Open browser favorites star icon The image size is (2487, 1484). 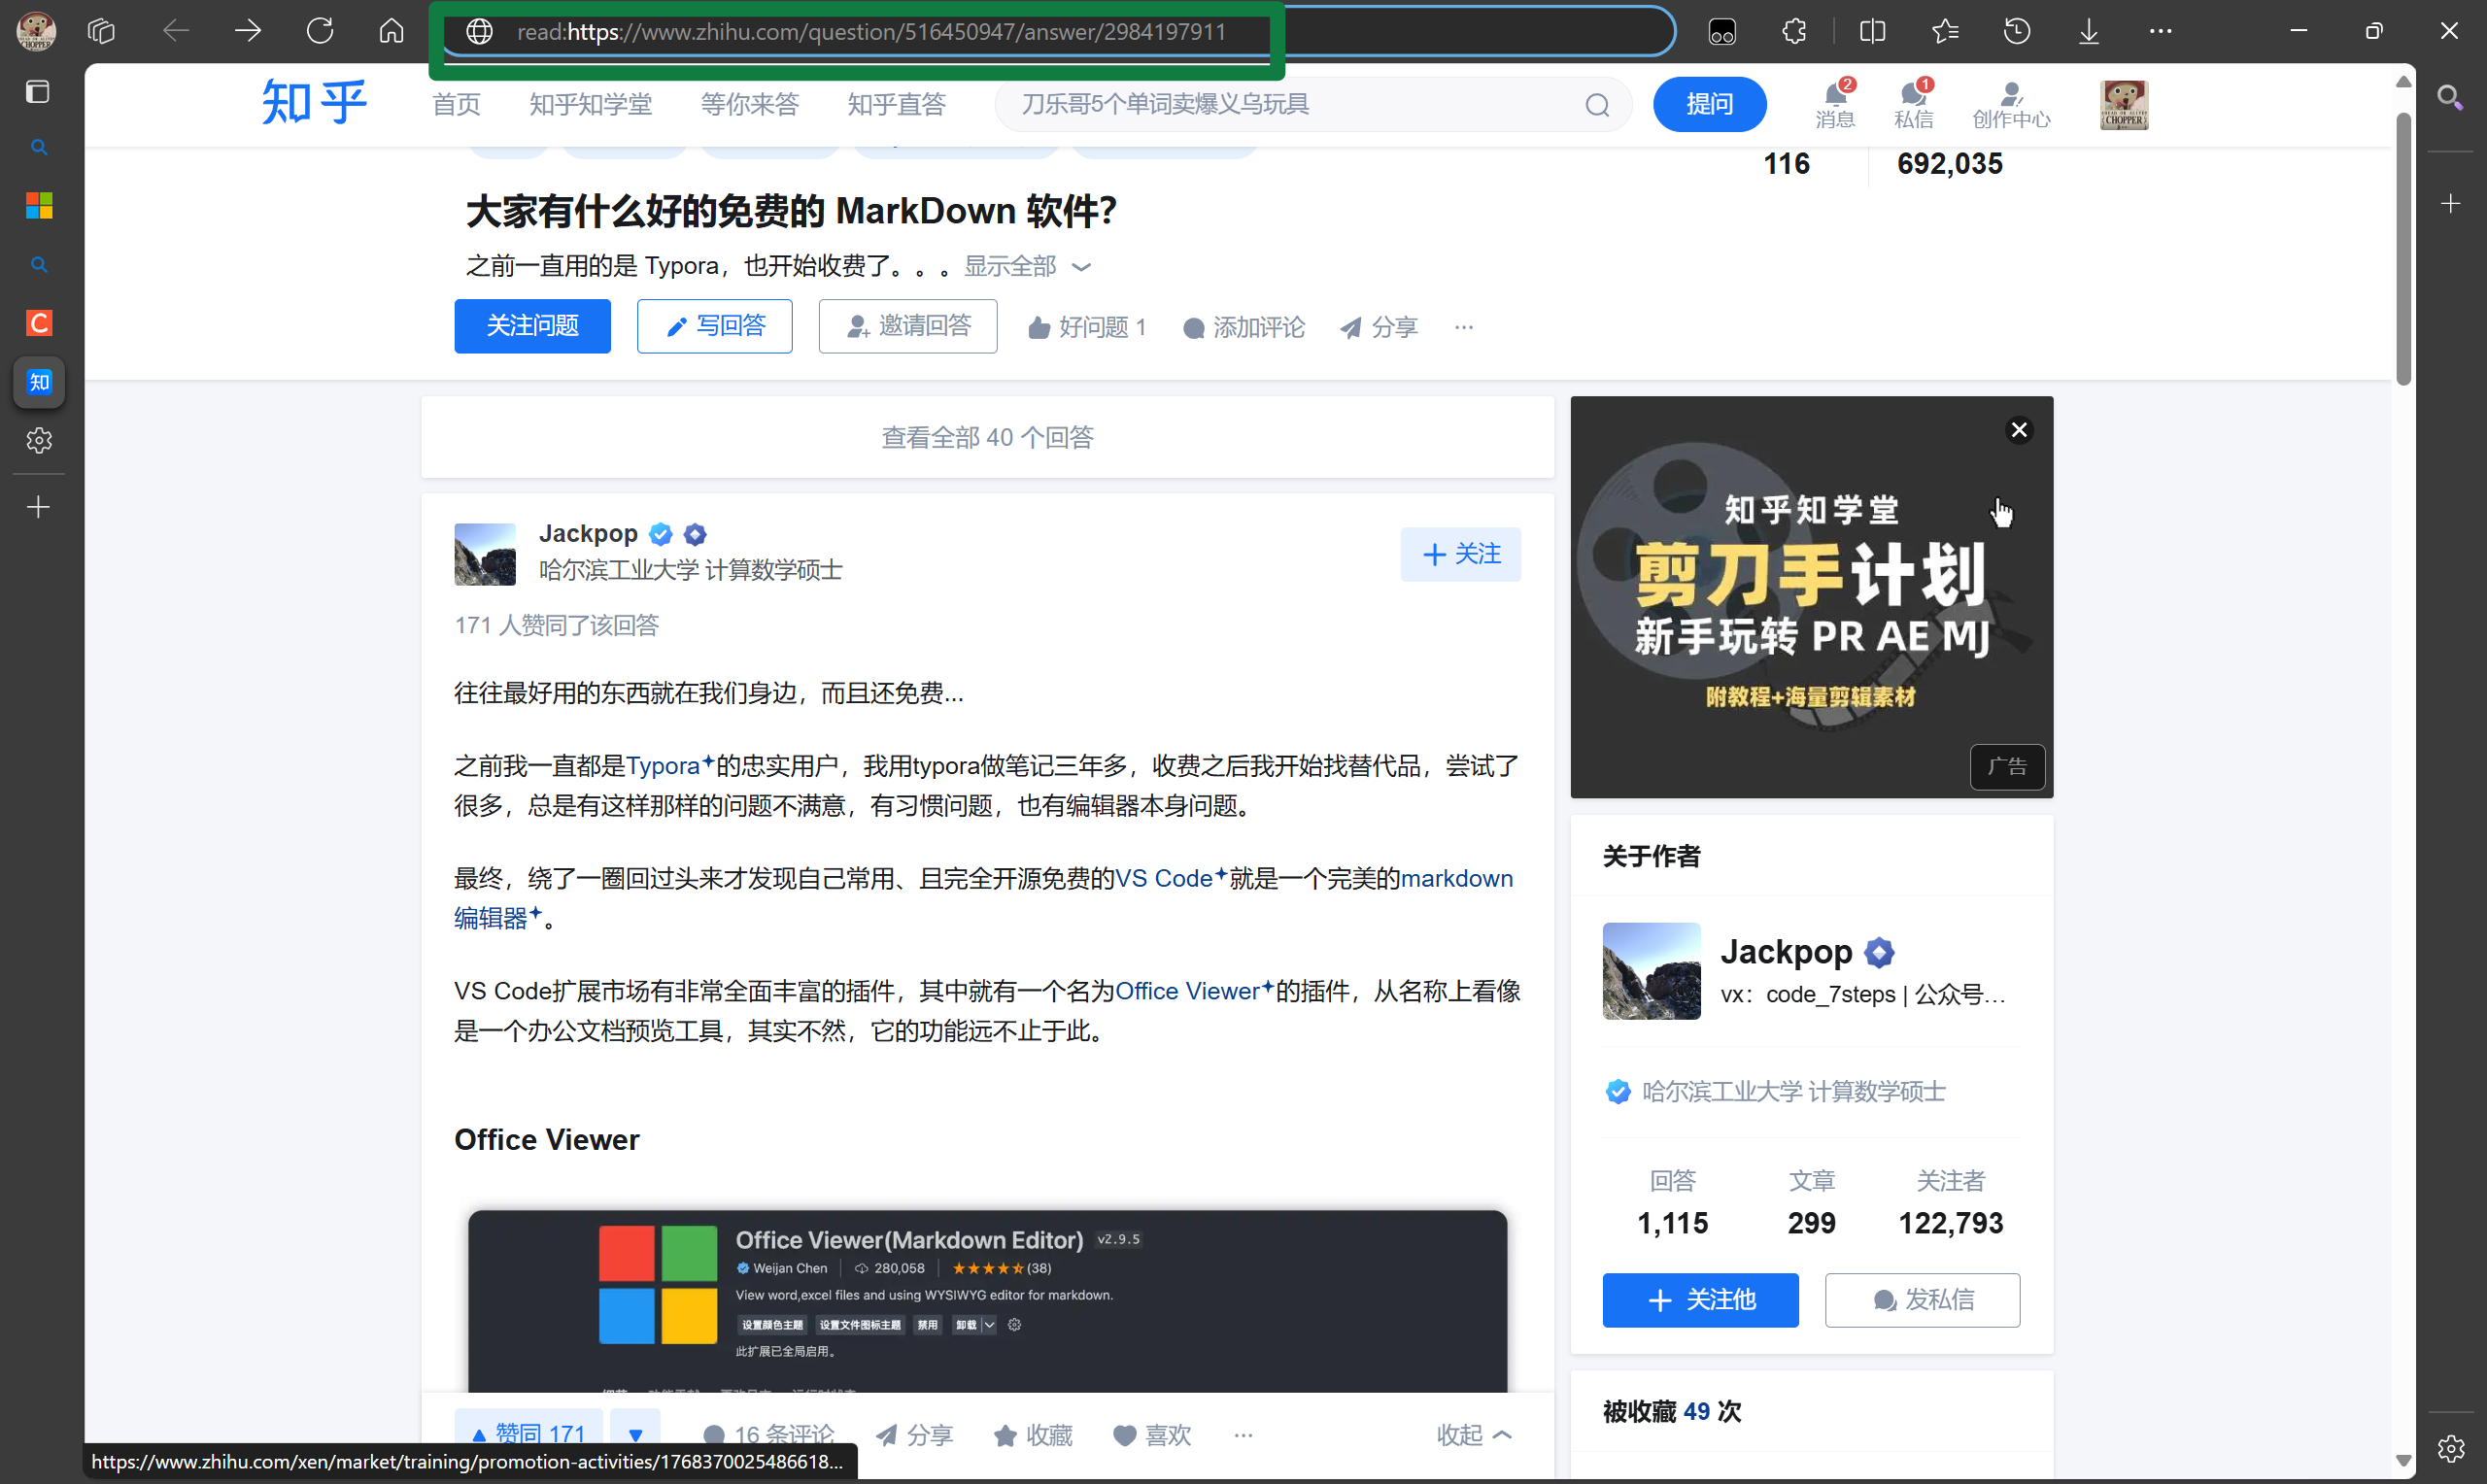coord(1945,32)
